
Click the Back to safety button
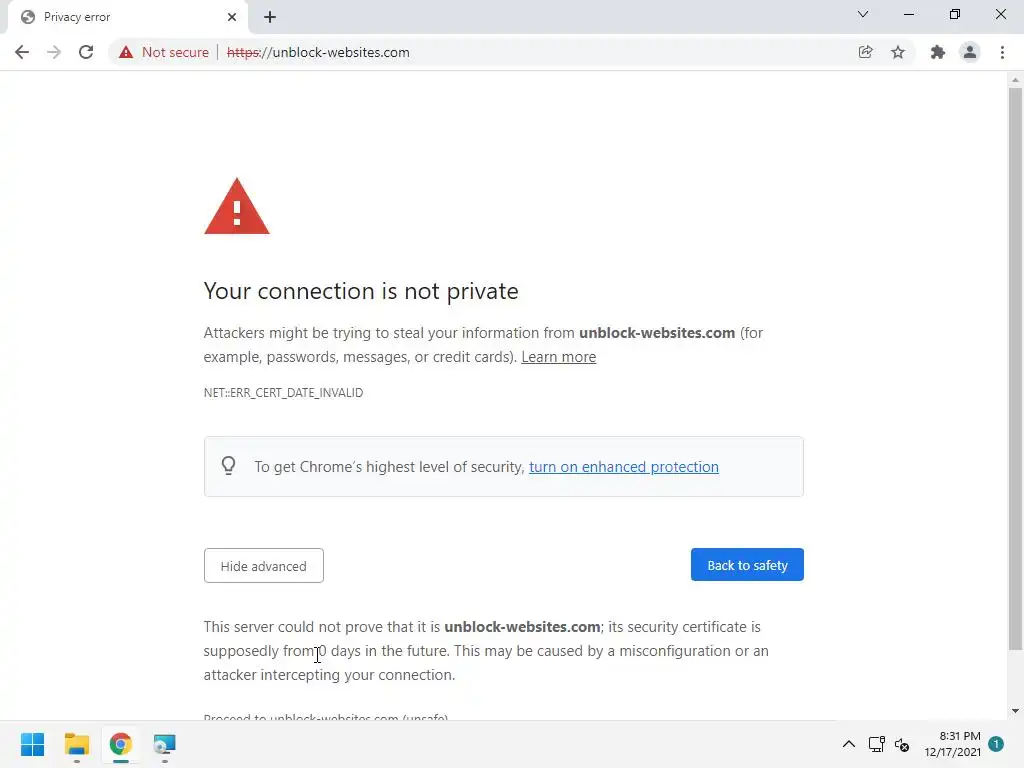click(747, 565)
